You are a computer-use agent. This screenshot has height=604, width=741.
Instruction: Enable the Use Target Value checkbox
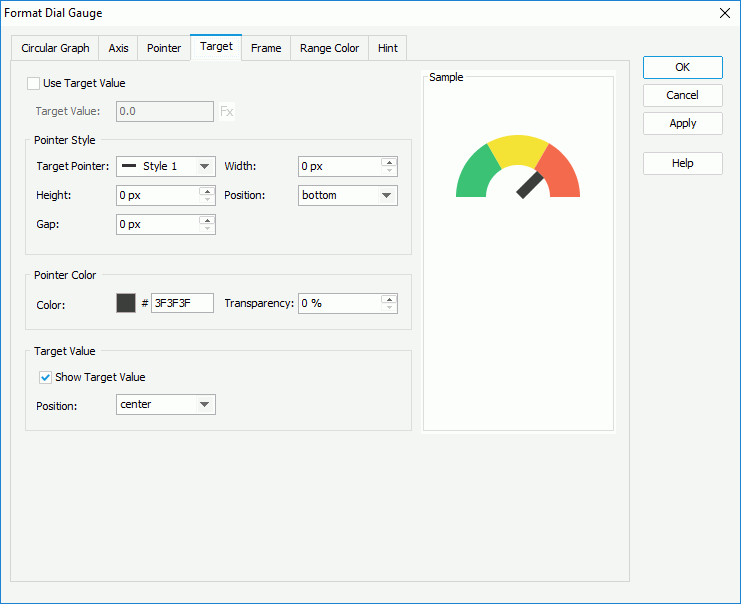(34, 84)
